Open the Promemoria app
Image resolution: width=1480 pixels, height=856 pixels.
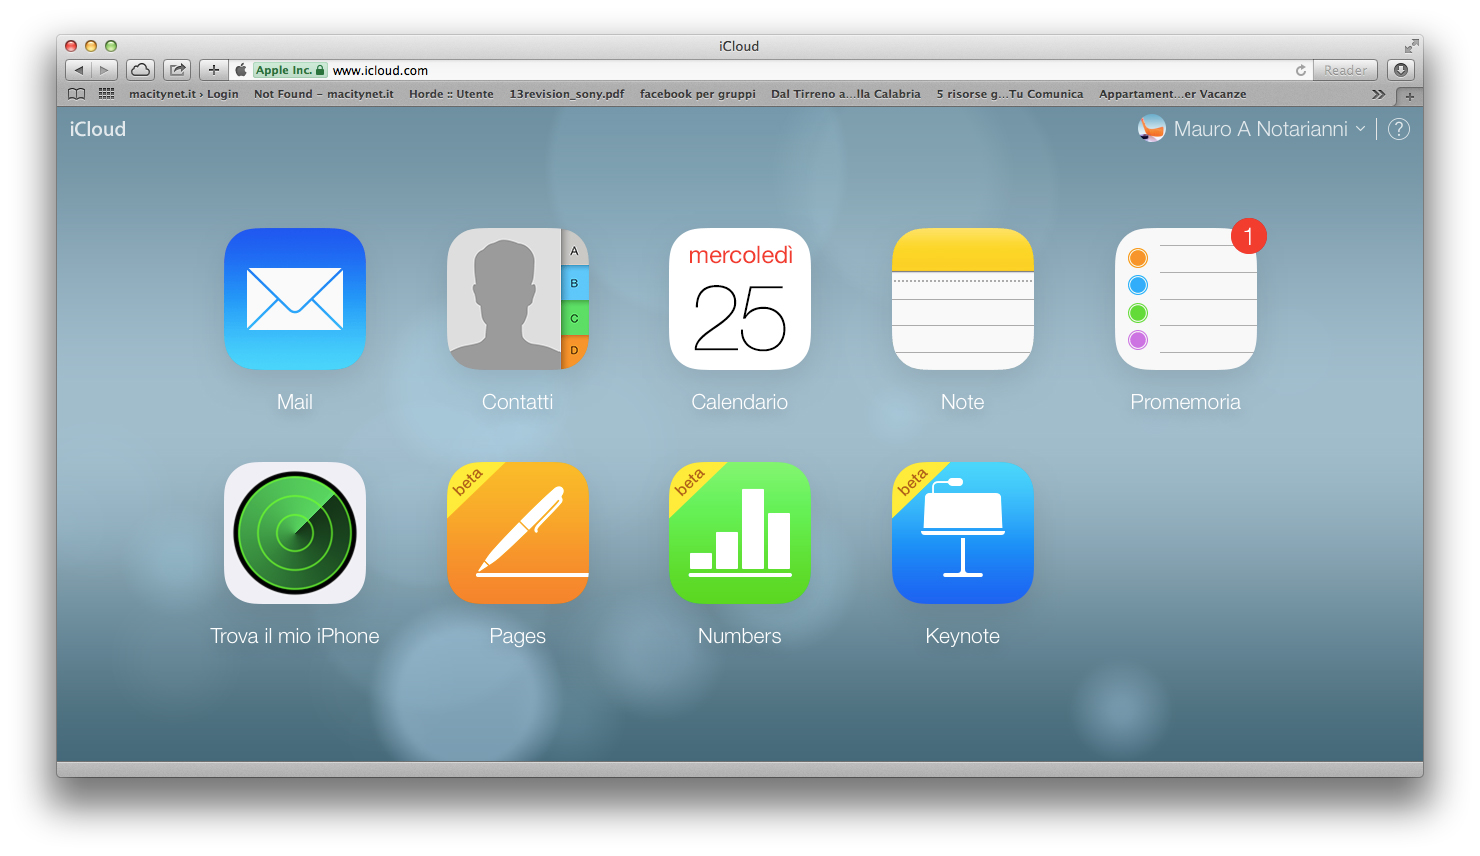[x=1186, y=299]
